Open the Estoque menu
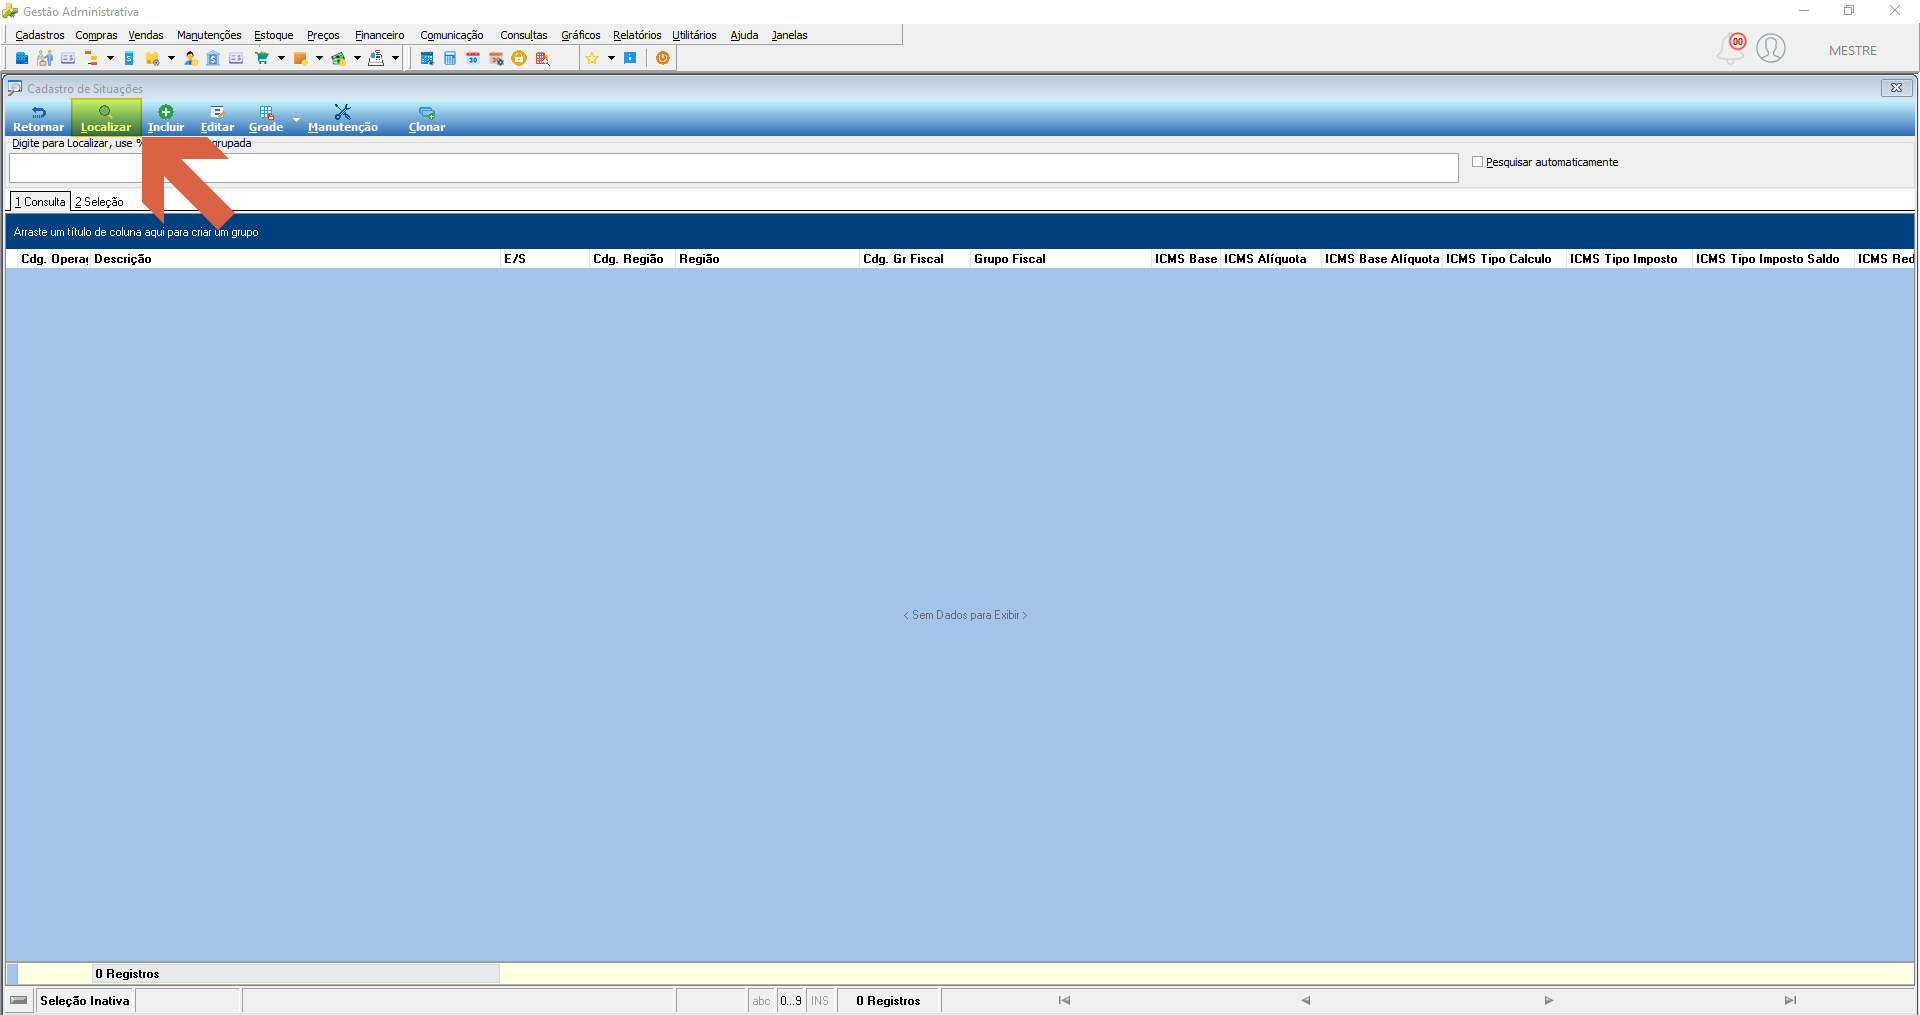This screenshot has height=1015, width=1920. (274, 35)
